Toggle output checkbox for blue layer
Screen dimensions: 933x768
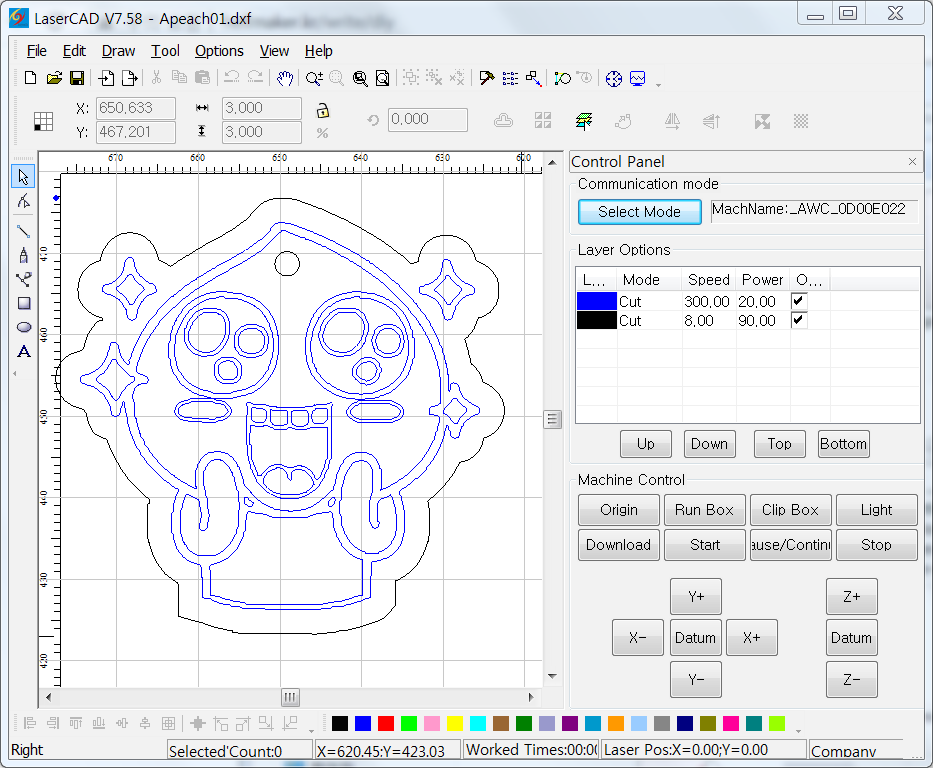tap(798, 301)
